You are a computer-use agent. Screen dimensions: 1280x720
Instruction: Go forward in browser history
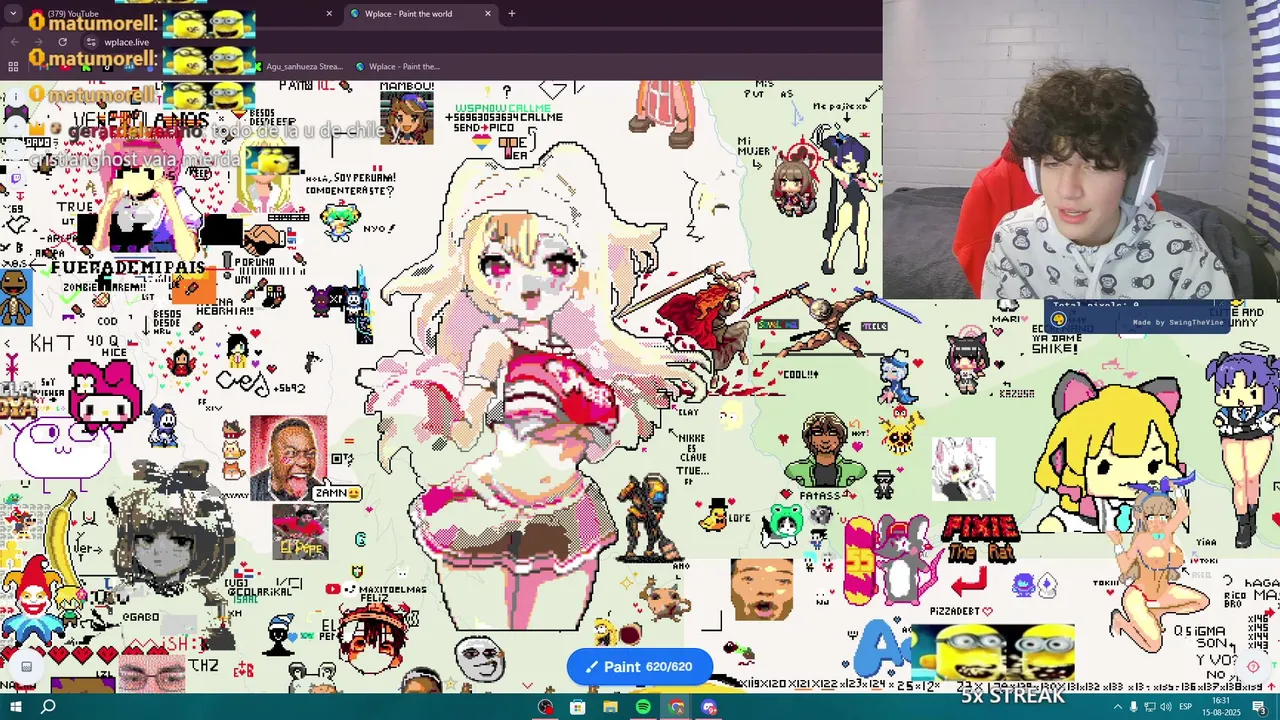[38, 42]
